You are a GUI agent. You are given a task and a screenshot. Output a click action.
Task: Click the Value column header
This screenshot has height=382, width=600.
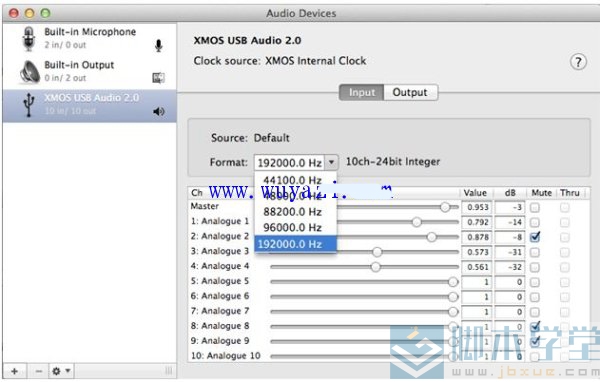(475, 193)
